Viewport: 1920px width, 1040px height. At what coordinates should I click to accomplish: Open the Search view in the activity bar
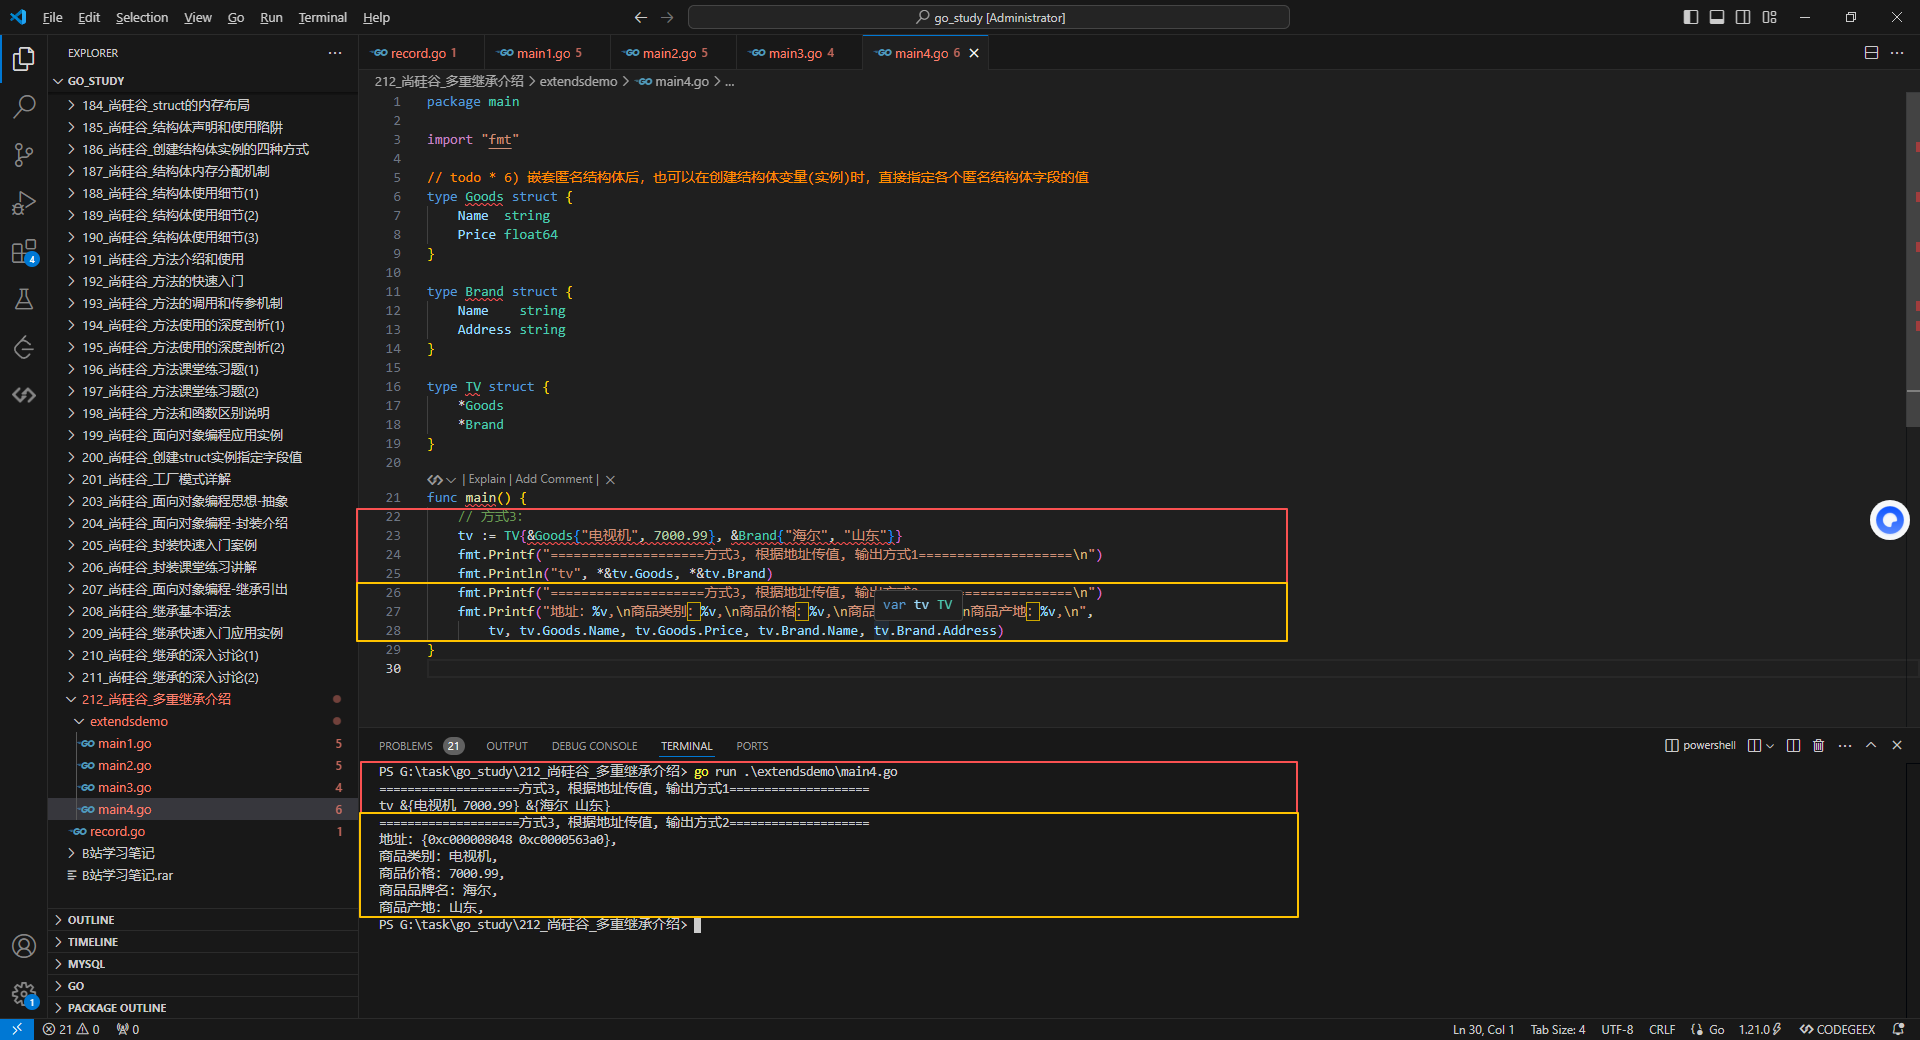coord(24,107)
